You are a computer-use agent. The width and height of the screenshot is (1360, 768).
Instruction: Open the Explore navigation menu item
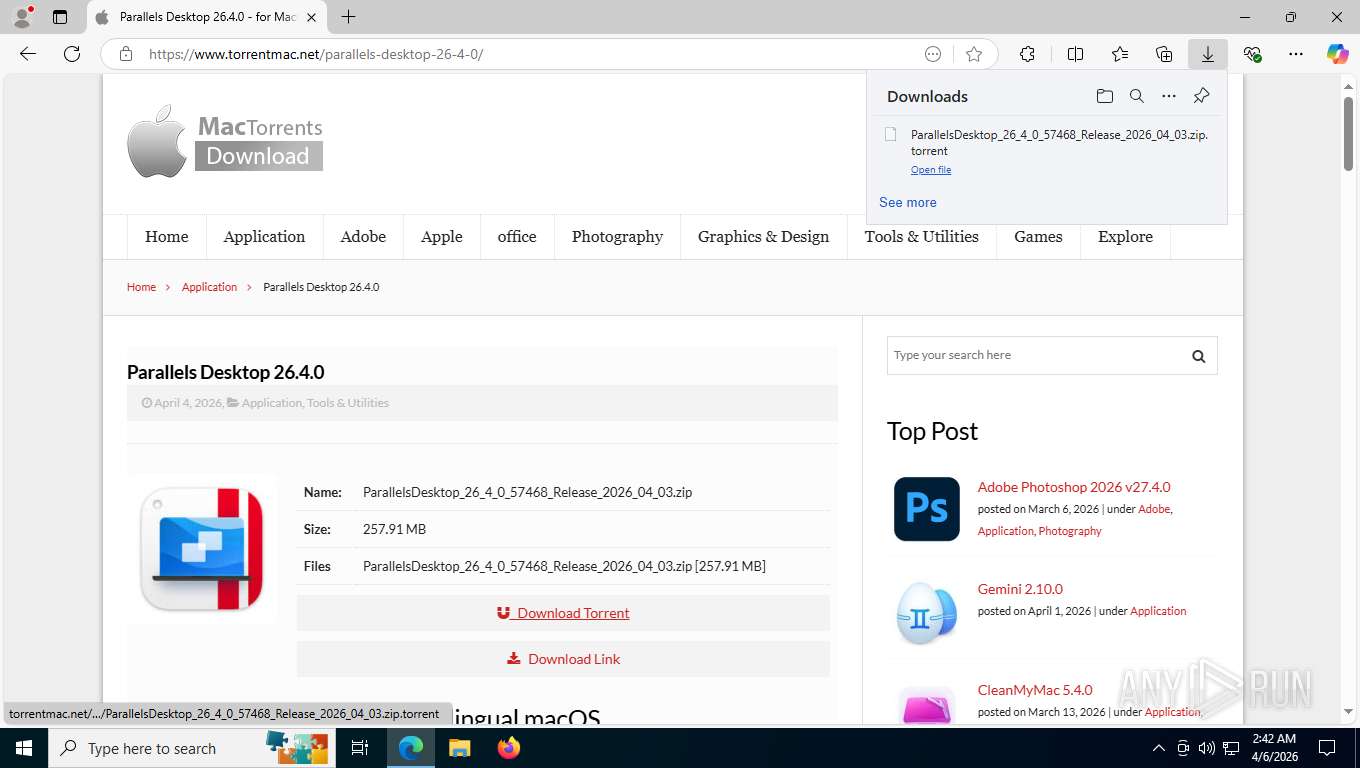point(1125,237)
